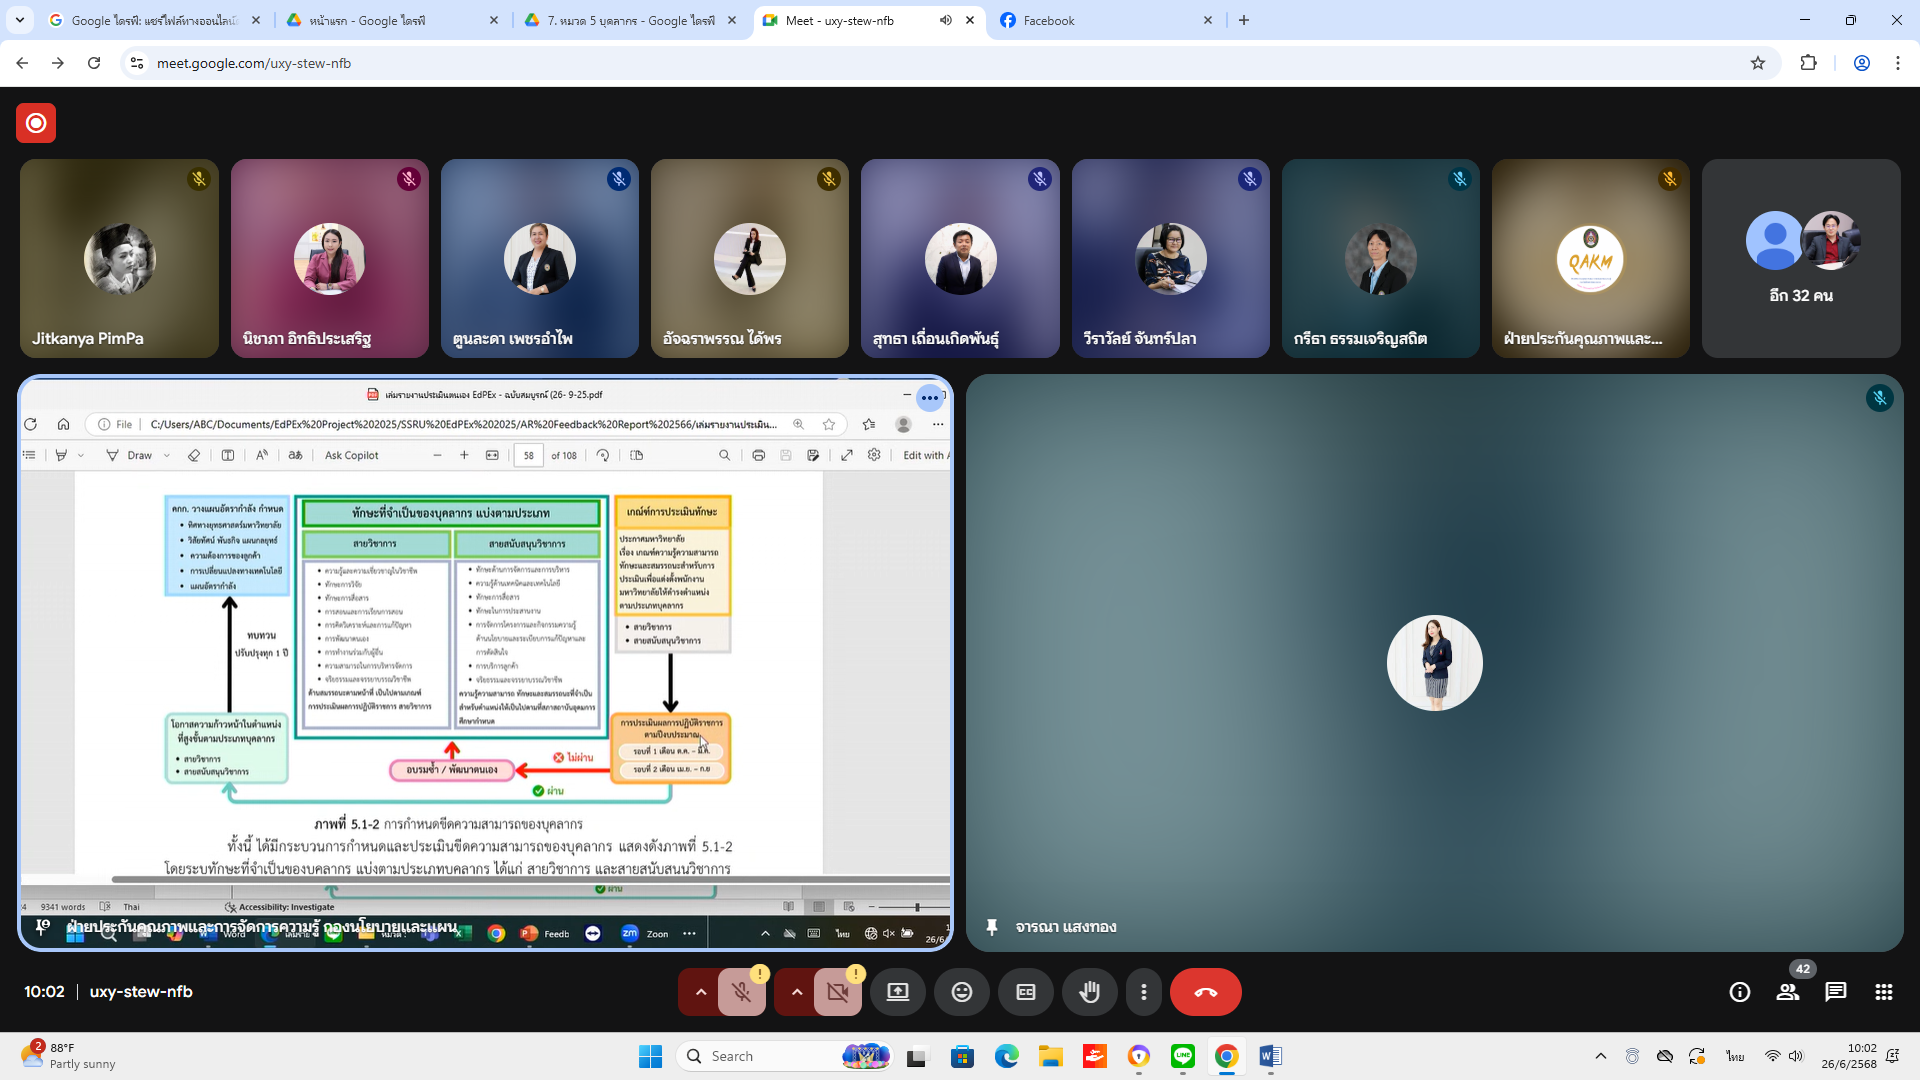Toggle closed captions button

pyautogui.click(x=1025, y=992)
